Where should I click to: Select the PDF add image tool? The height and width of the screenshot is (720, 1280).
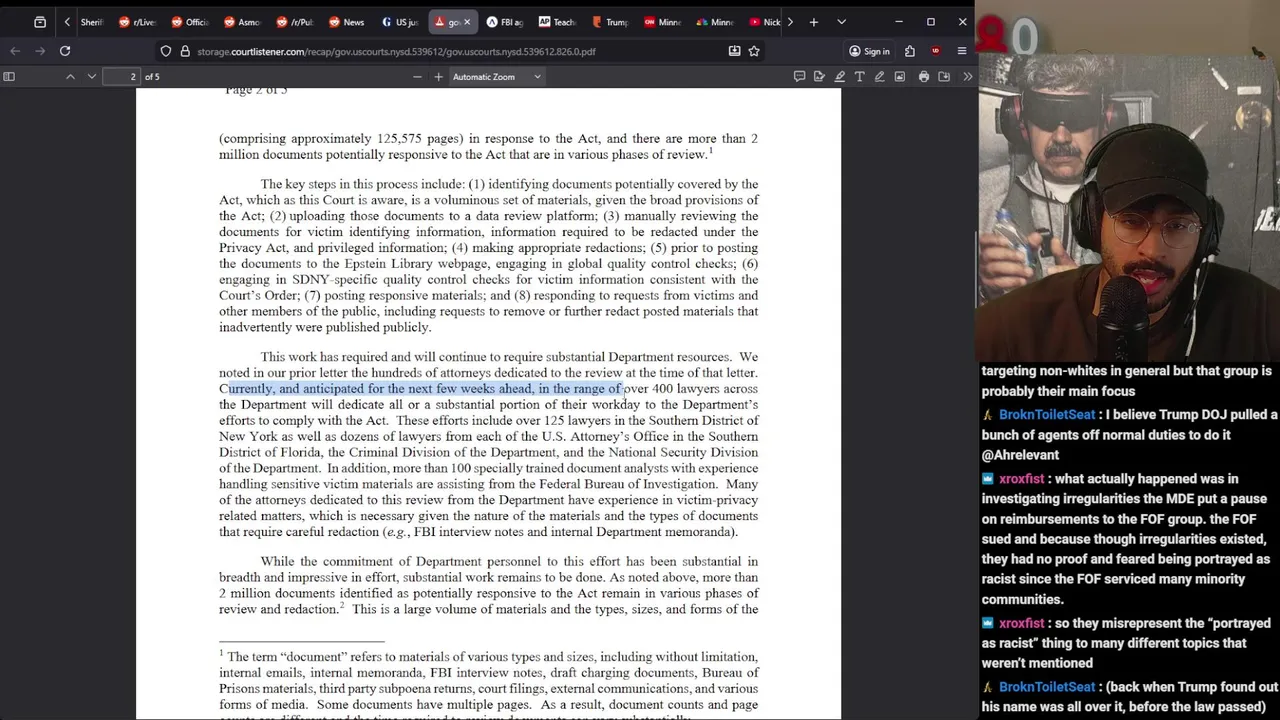[x=899, y=77]
